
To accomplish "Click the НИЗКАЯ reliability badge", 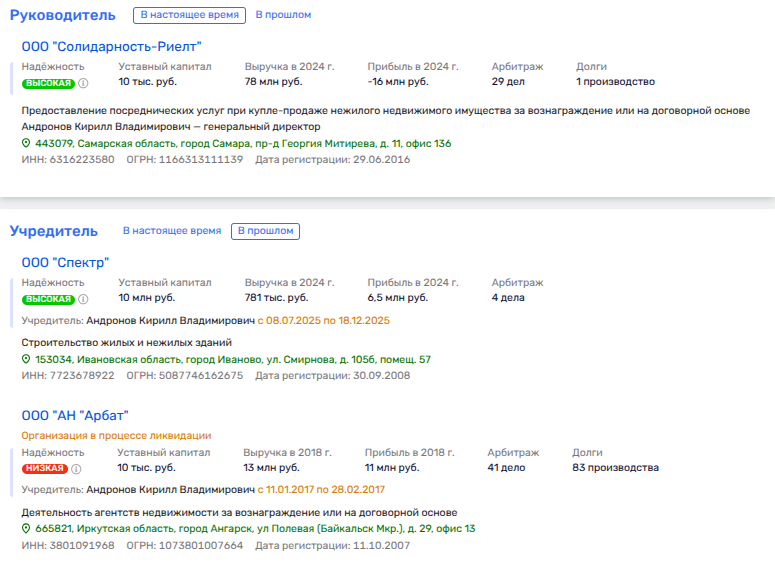I will pyautogui.click(x=44, y=469).
